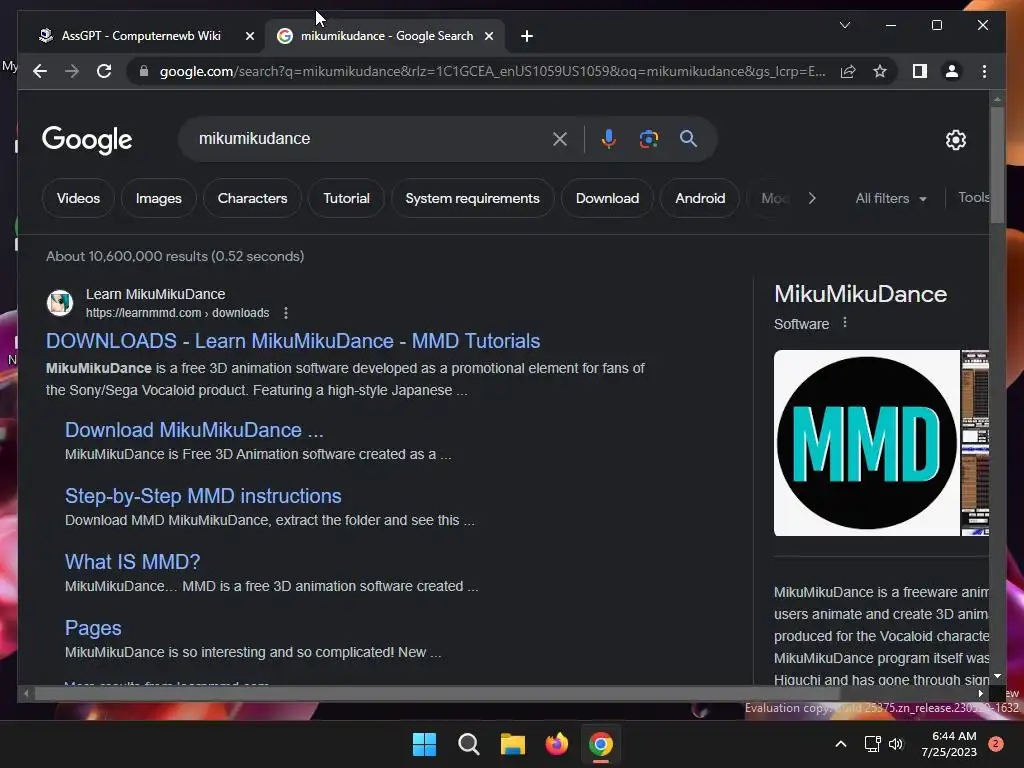Open the Tools option
1024x768 pixels.
[973, 197]
